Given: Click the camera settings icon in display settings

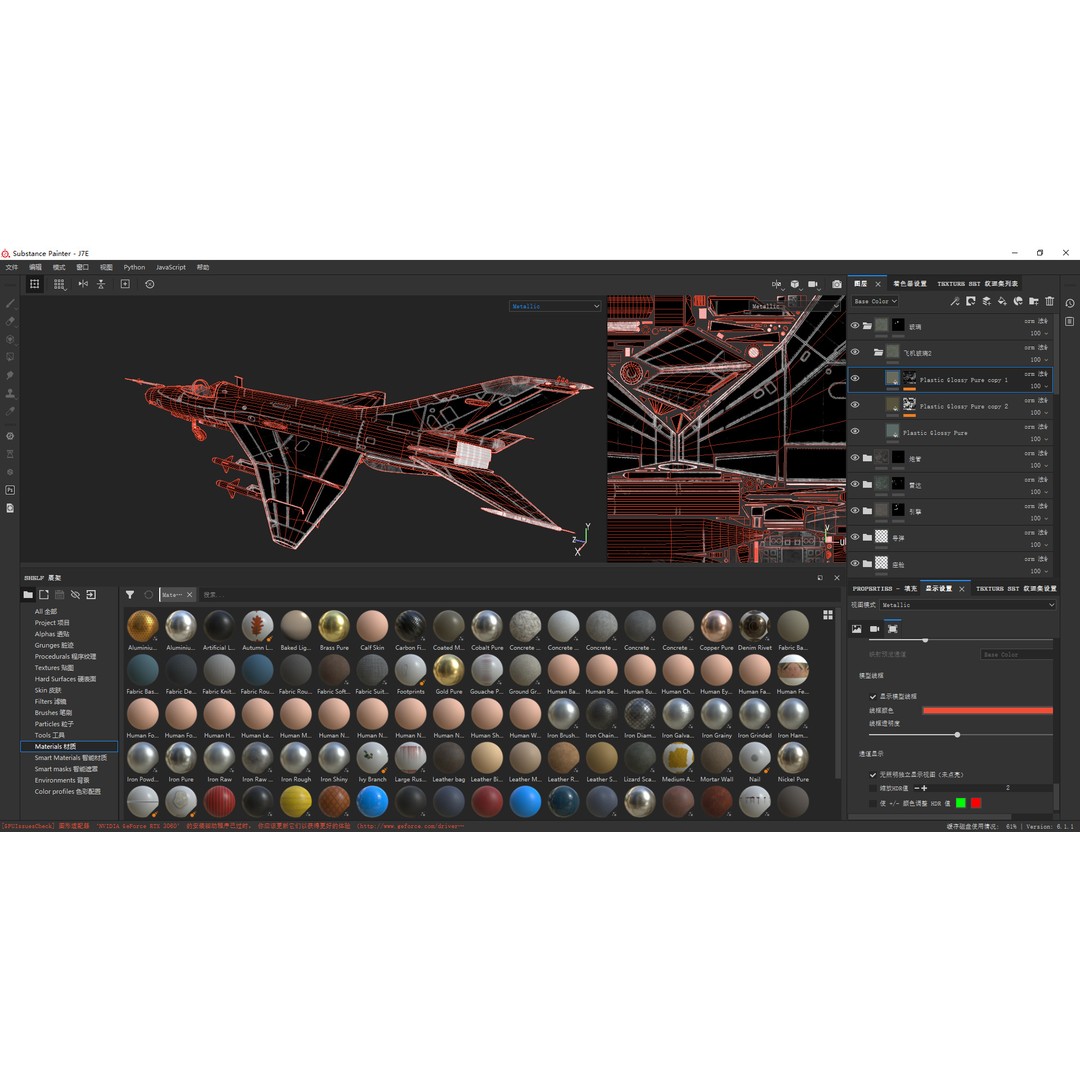Looking at the screenshot, I should (x=875, y=629).
